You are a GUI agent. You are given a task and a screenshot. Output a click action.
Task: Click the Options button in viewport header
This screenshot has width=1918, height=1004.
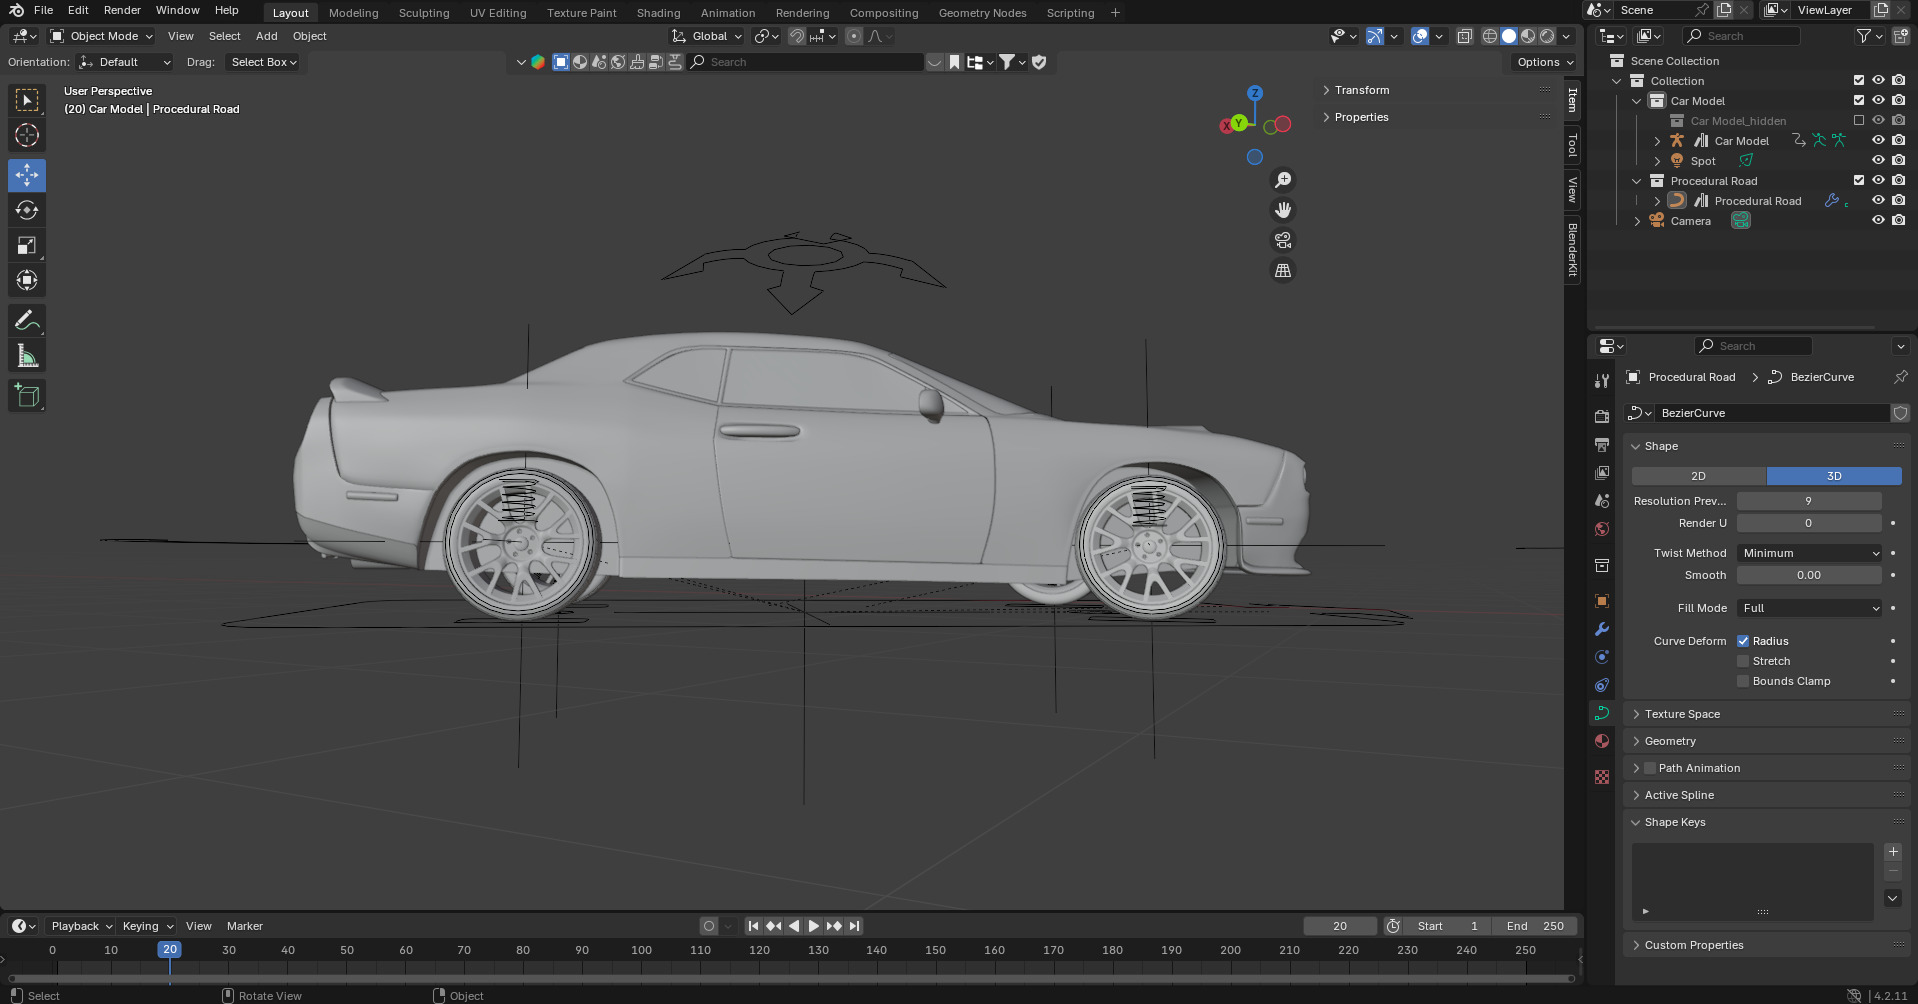(1545, 62)
